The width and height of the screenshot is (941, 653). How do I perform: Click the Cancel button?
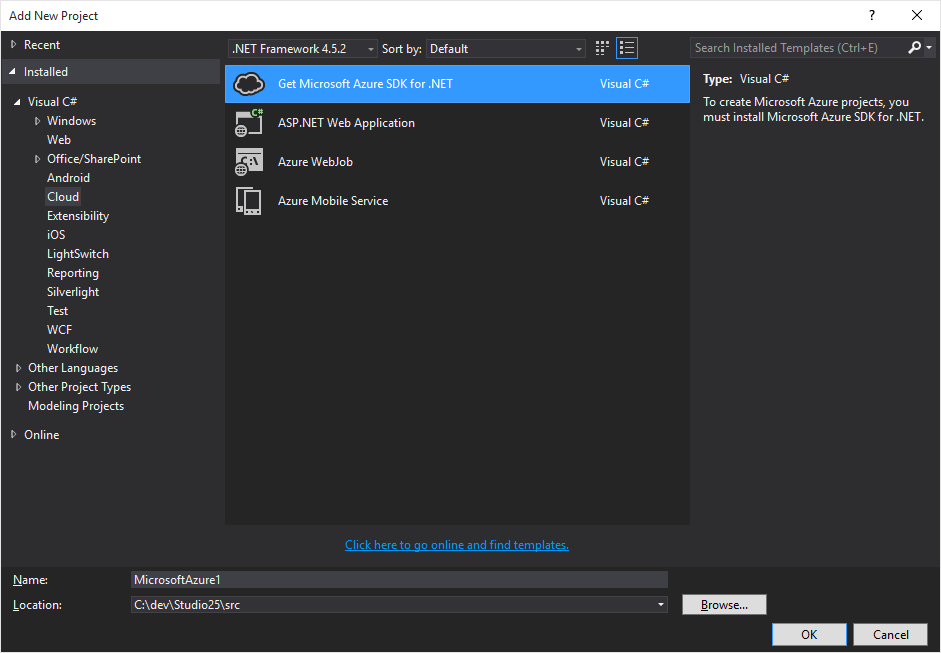coord(891,634)
